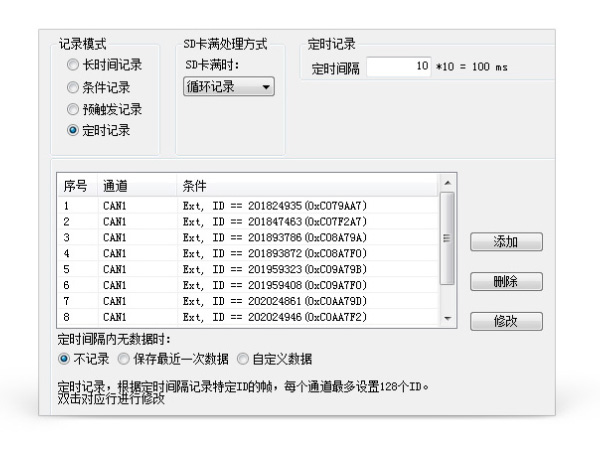The height and width of the screenshot is (449, 600).
Task: Select row 5 with ID 201959323
Action: [x=250, y=269]
